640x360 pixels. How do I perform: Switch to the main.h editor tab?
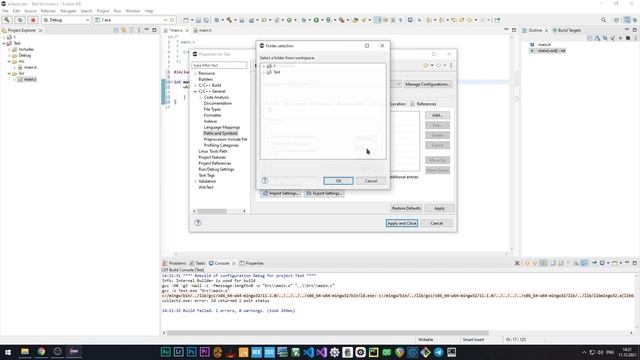coord(203,30)
